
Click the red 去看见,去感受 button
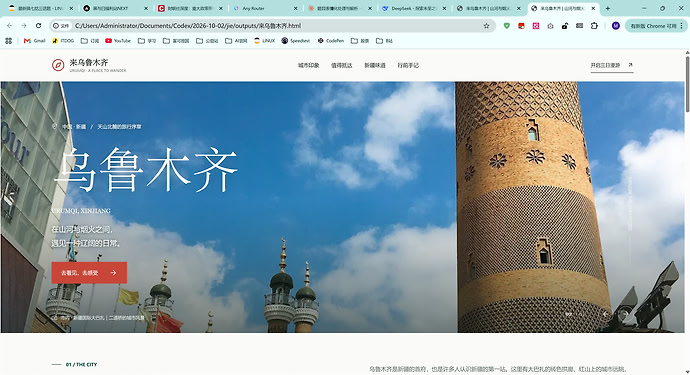[x=89, y=273]
